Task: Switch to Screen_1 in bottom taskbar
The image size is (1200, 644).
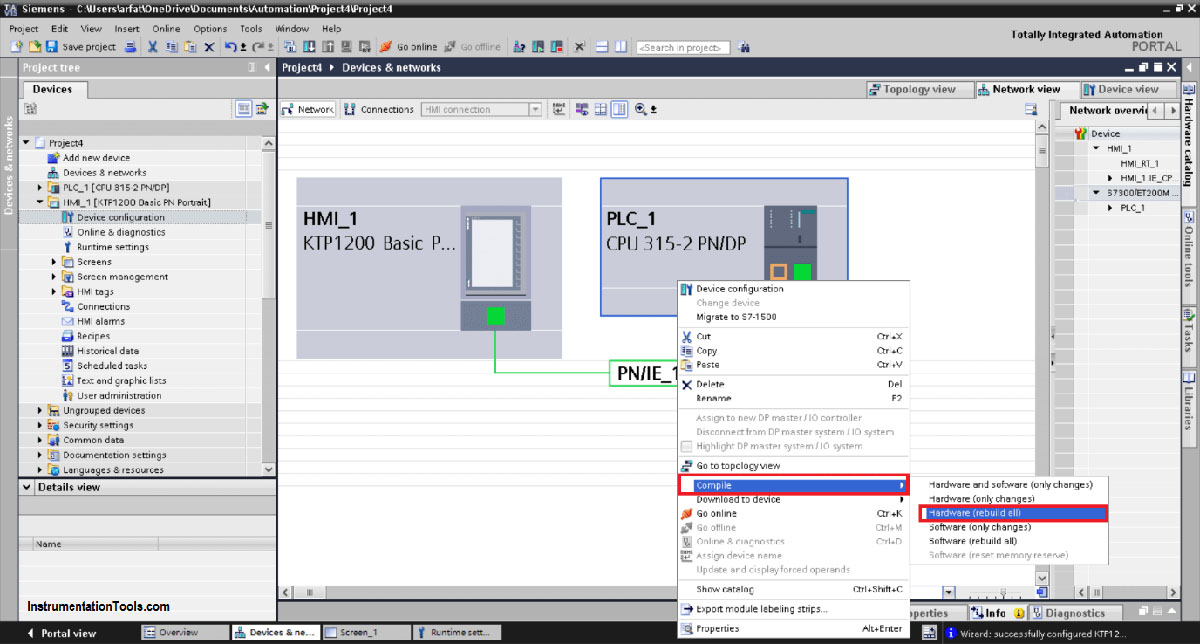Action: [365, 633]
